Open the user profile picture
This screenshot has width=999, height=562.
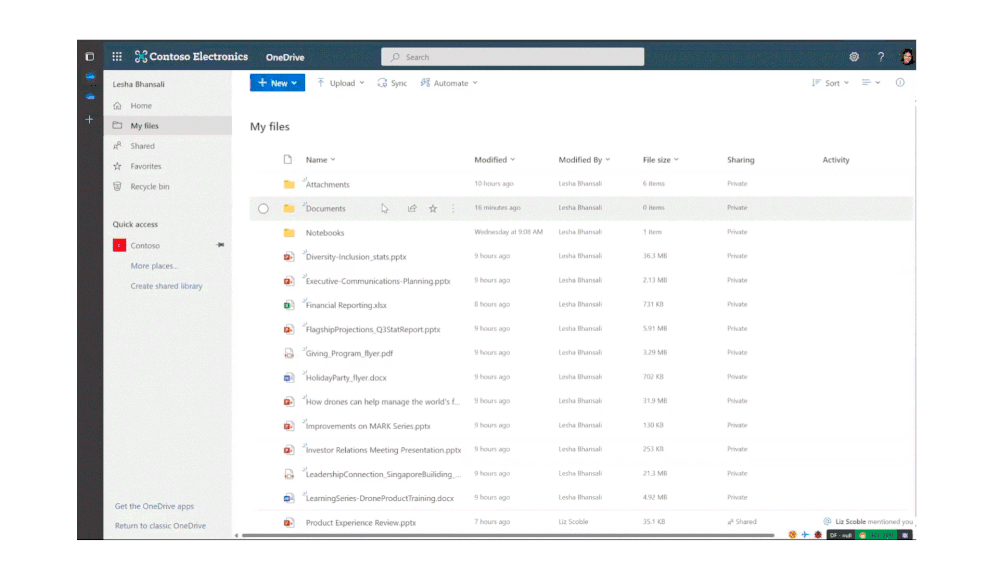tap(907, 57)
